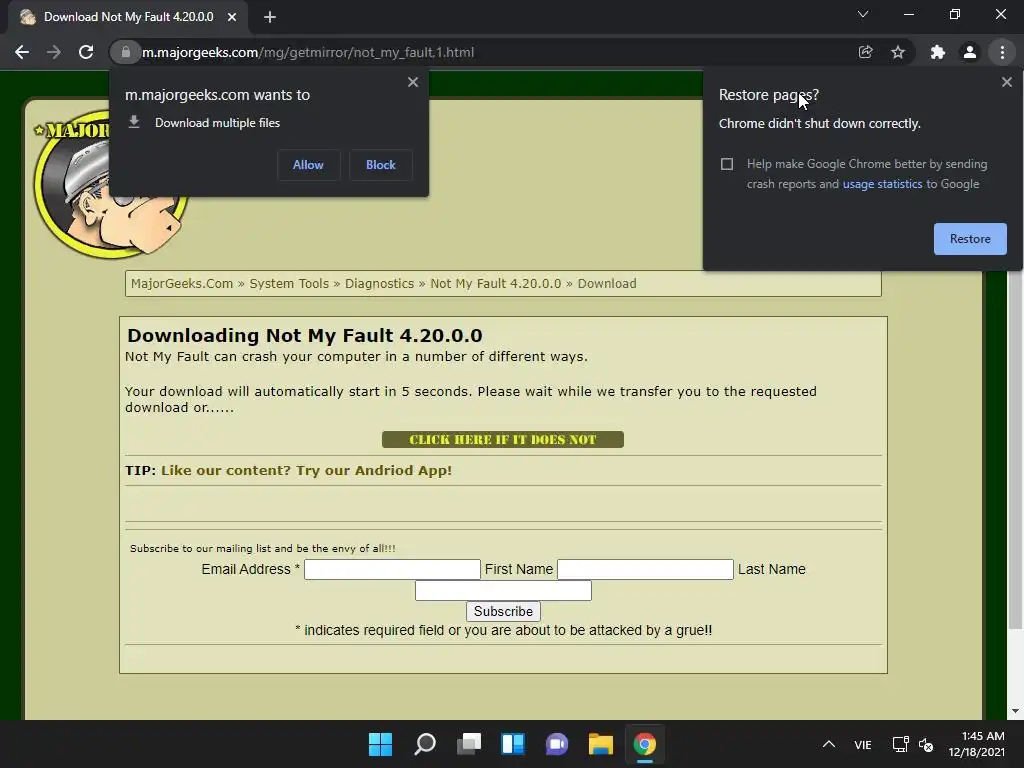Image resolution: width=1024 pixels, height=768 pixels.
Task: Click the Subscribe button
Action: click(x=504, y=611)
